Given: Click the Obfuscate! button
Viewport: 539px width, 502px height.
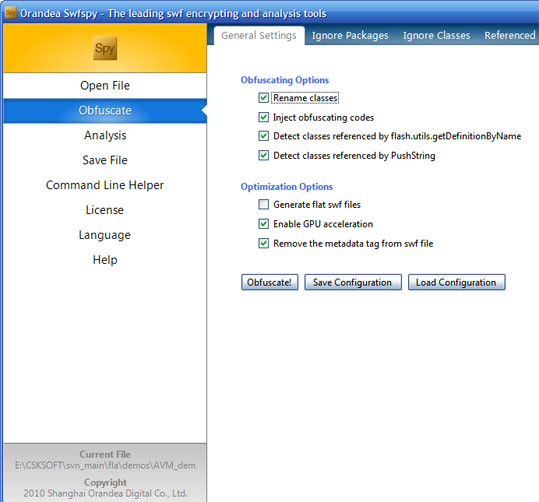Looking at the screenshot, I should (270, 282).
